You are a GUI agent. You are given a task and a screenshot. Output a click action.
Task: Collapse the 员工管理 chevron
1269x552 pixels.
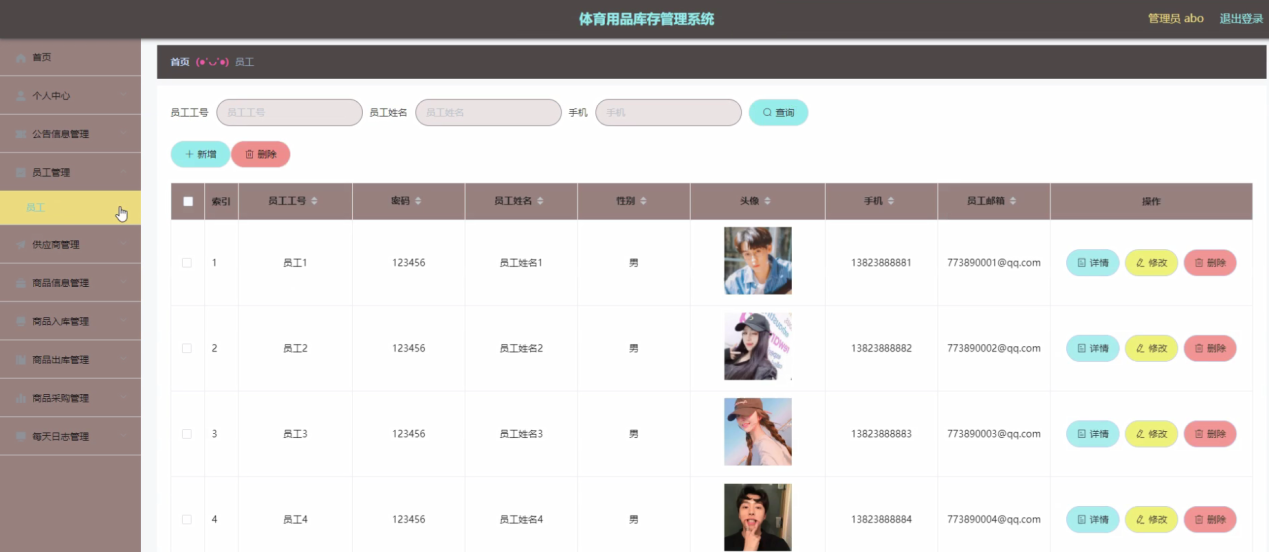[122, 172]
